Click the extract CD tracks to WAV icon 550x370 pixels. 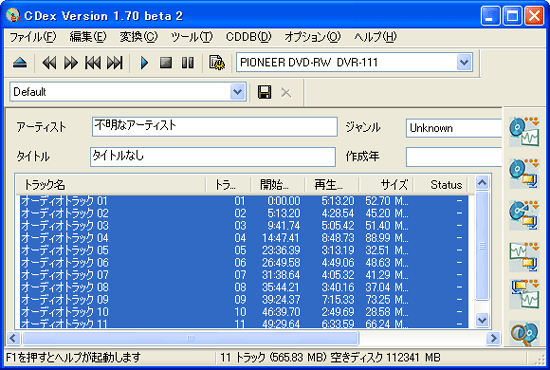click(524, 132)
